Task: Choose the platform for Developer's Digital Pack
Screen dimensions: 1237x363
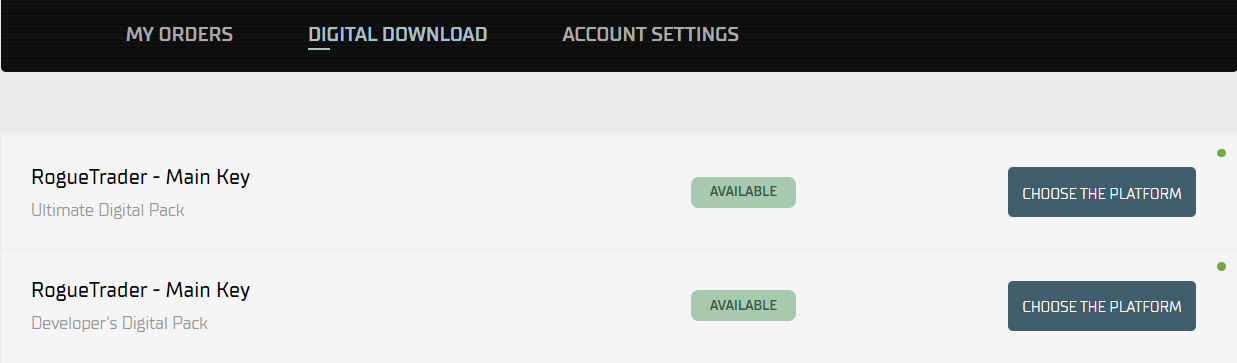Action: pyautogui.click(x=1102, y=306)
